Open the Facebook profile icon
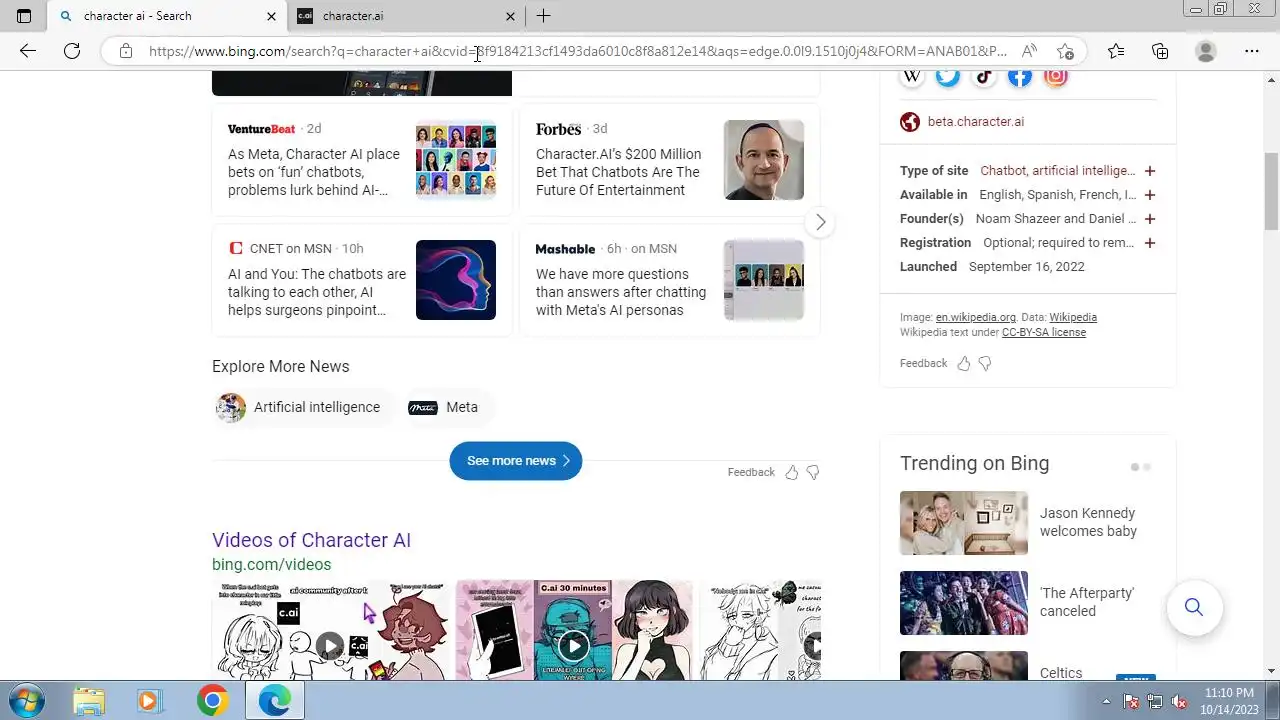1280x720 pixels. click(x=1019, y=76)
